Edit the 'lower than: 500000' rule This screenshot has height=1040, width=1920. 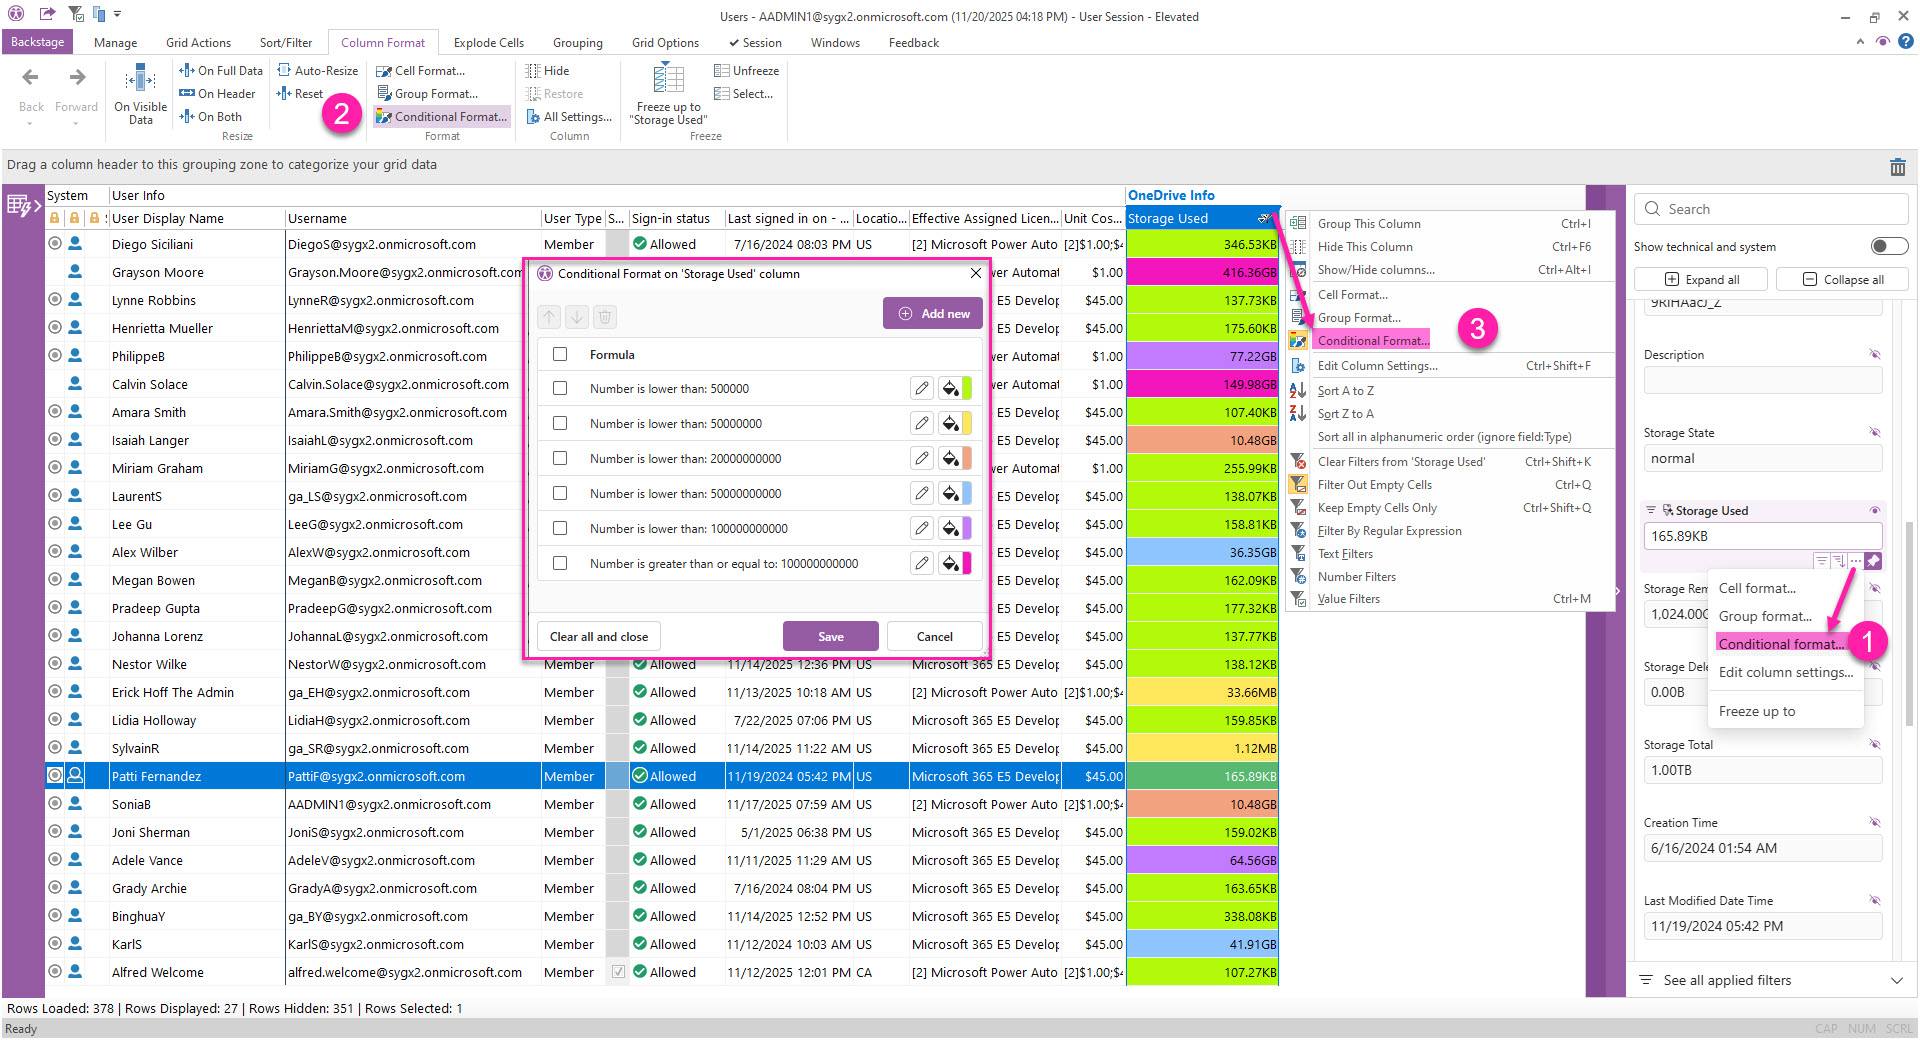(x=922, y=389)
